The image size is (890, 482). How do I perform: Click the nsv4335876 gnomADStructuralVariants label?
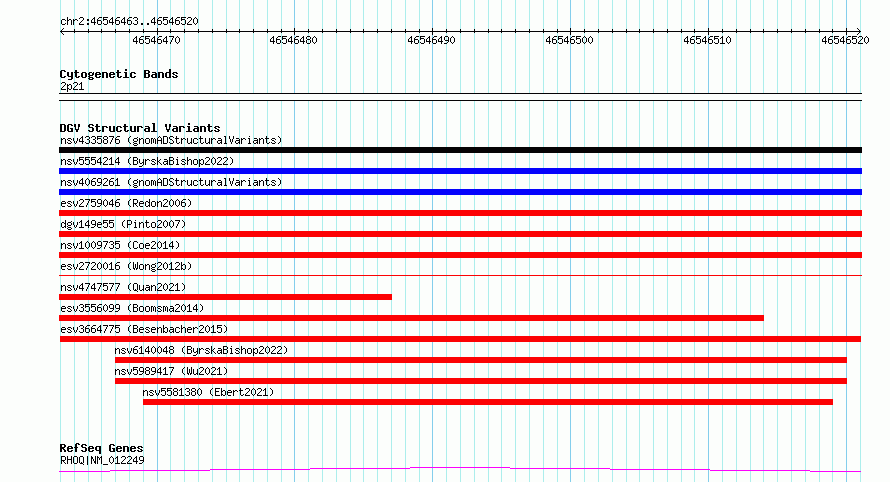[171, 140]
